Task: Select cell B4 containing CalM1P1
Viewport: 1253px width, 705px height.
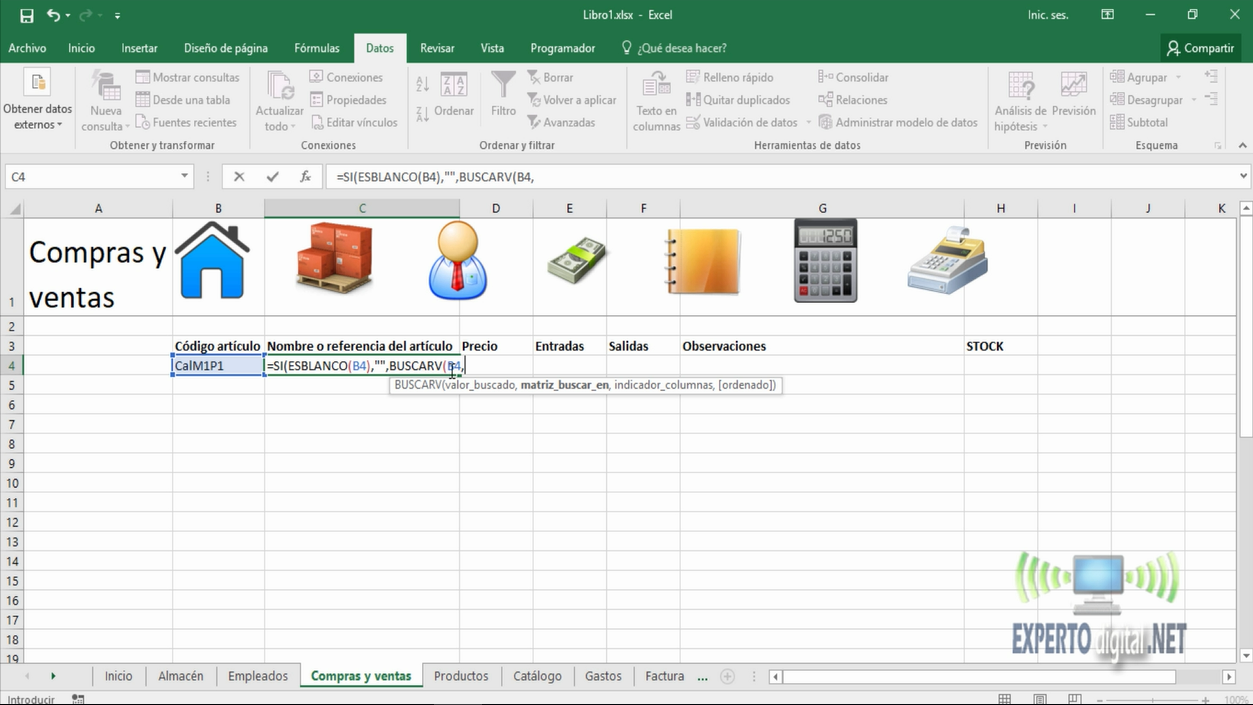Action: [x=218, y=366]
